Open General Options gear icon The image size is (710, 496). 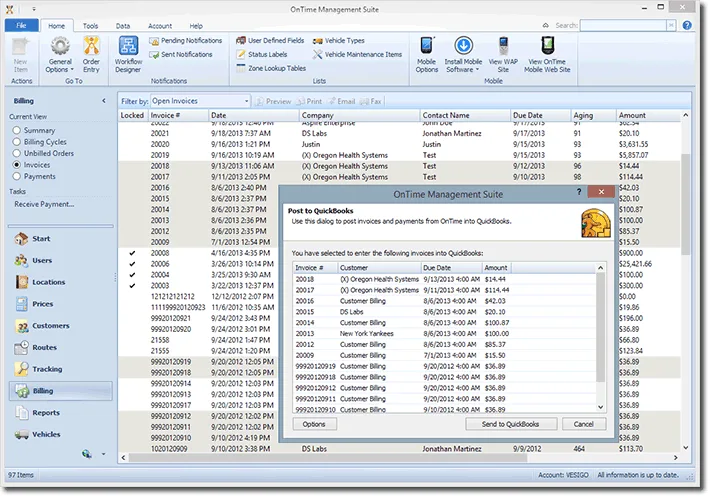[x=60, y=46]
